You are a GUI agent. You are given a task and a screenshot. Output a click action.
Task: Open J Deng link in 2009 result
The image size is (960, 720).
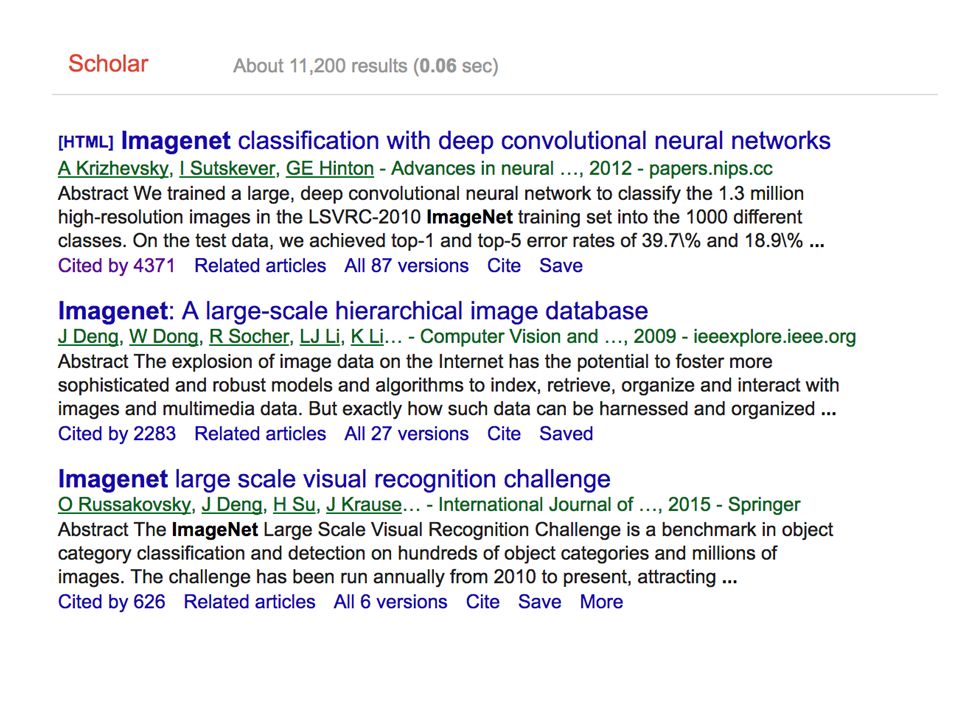88,337
